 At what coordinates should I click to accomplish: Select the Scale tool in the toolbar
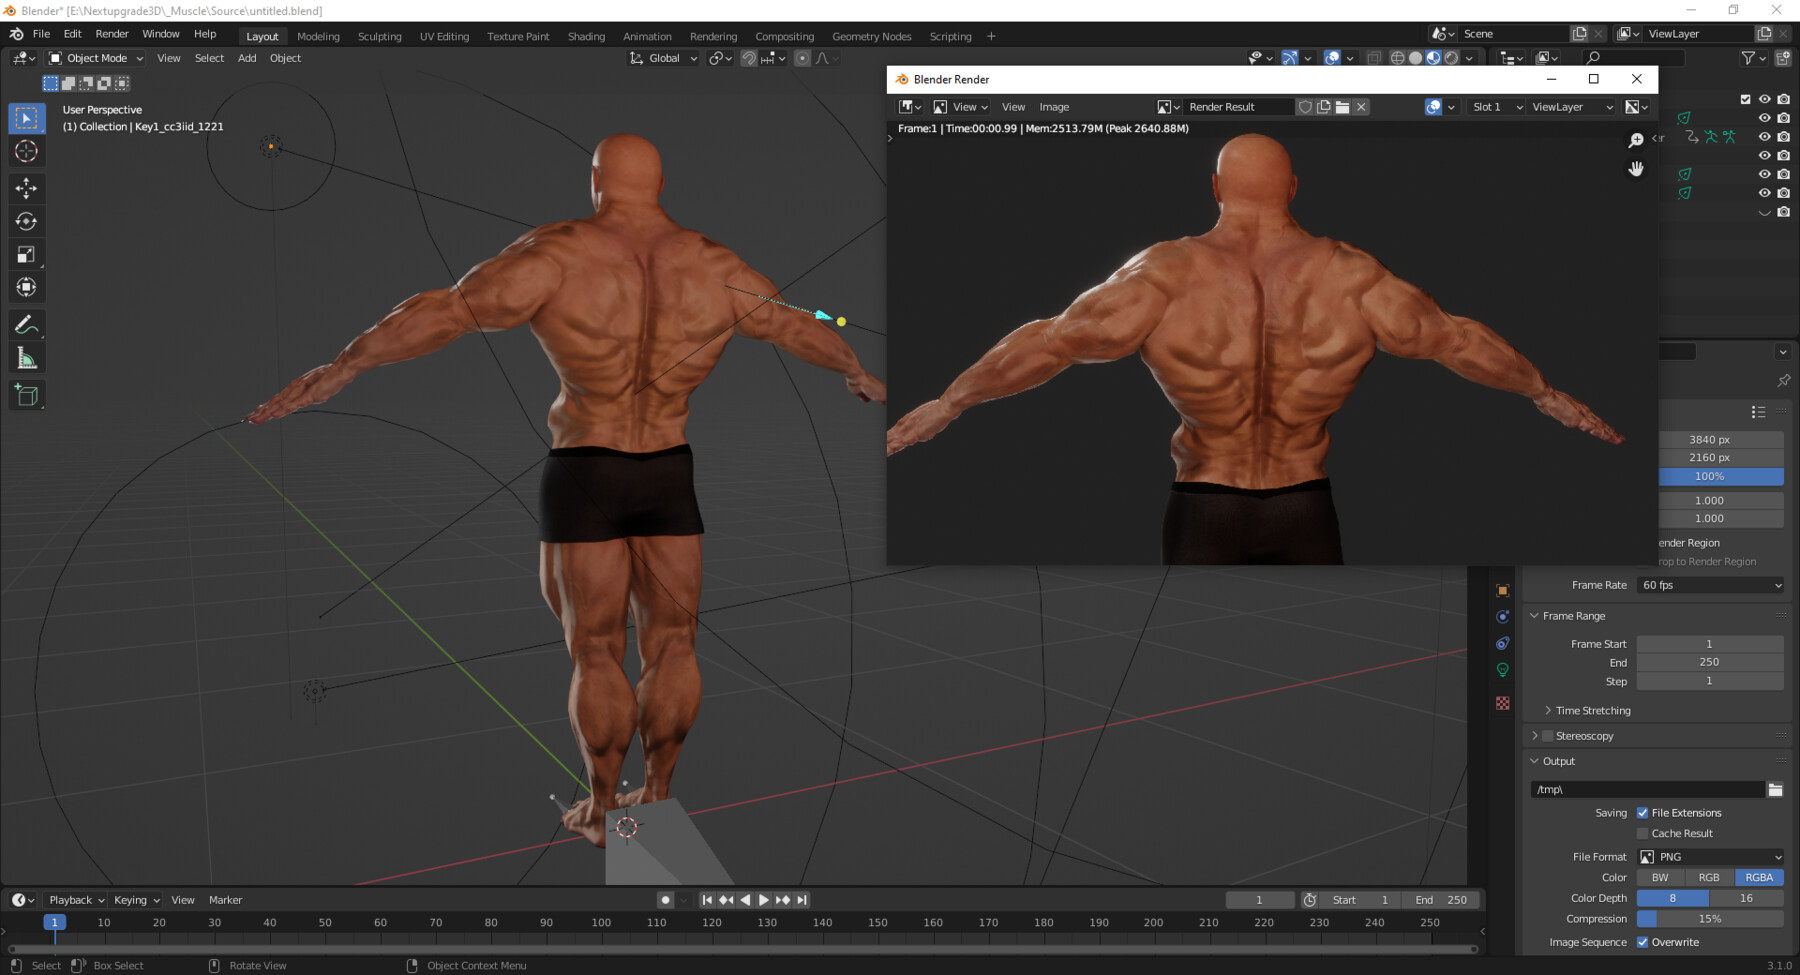click(27, 254)
